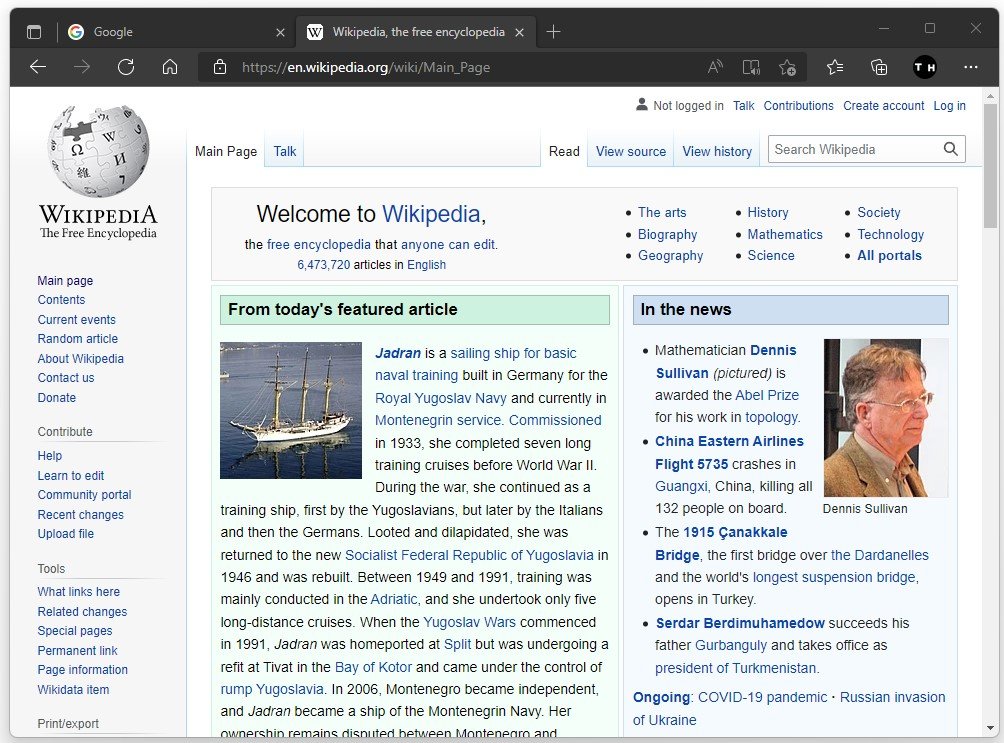
Task: Close the Google tab
Action: (280, 32)
